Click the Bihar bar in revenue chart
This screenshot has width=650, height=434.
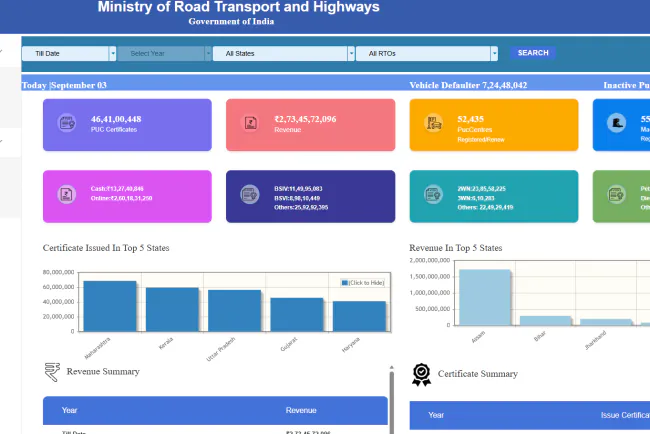point(546,321)
